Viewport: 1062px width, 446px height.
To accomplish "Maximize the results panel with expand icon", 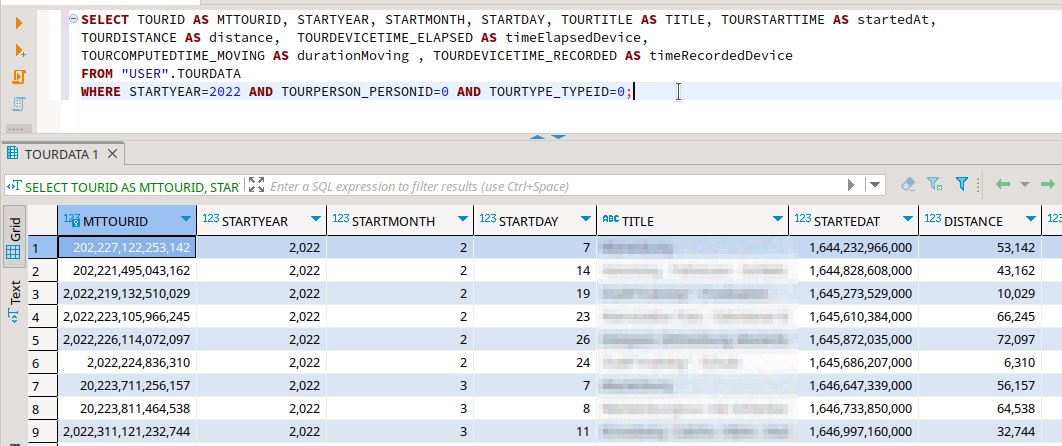I will (257, 185).
